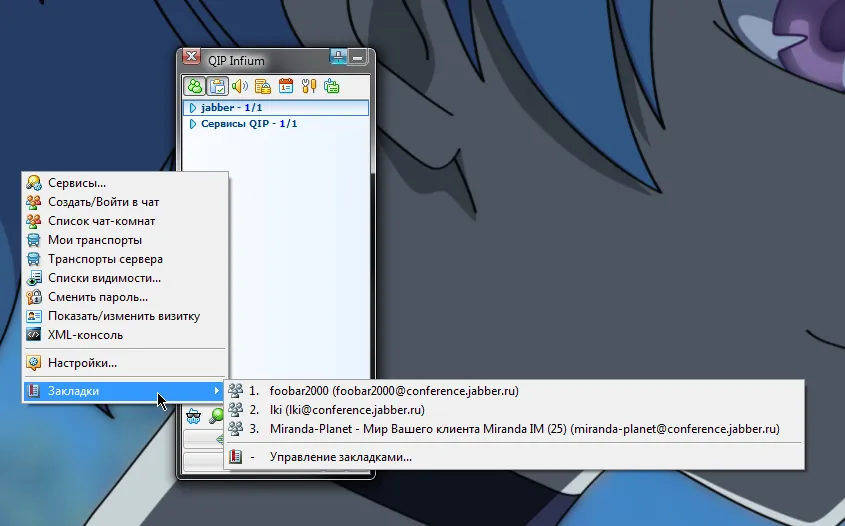Toggle the show online contacts only button

[x=195, y=86]
